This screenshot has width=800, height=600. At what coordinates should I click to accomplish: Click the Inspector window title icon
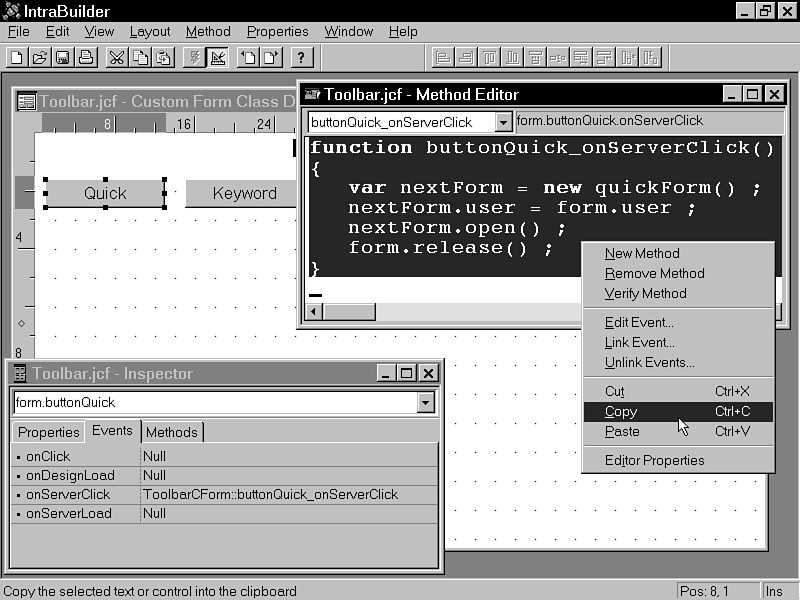(19, 373)
